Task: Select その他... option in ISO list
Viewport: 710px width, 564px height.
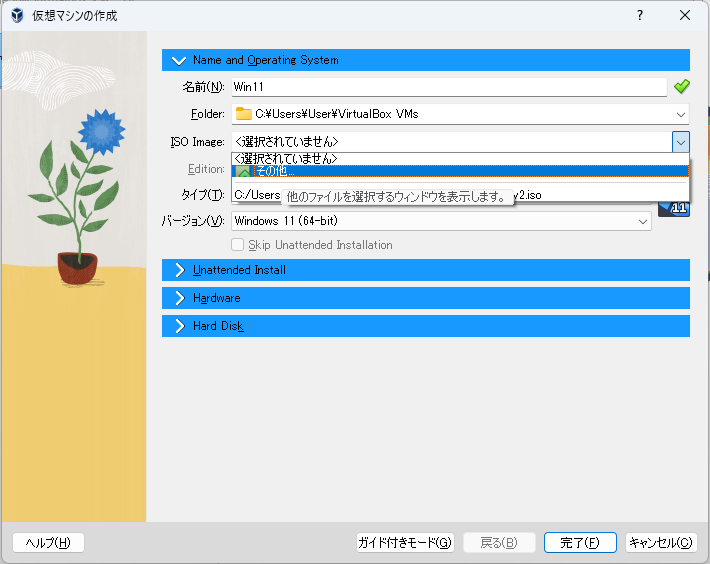Action: (460, 171)
